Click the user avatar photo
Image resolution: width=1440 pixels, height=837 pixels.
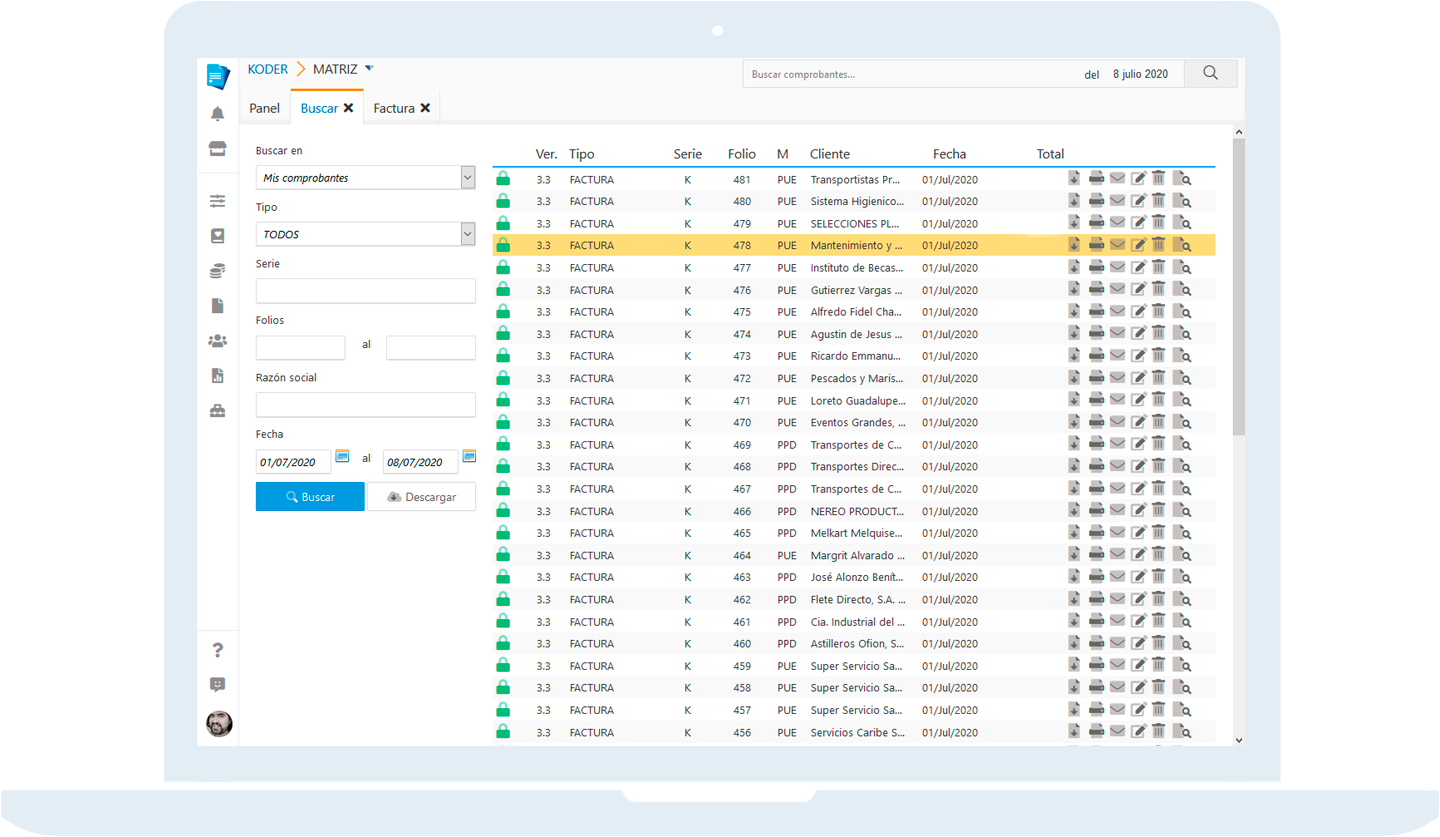click(219, 724)
